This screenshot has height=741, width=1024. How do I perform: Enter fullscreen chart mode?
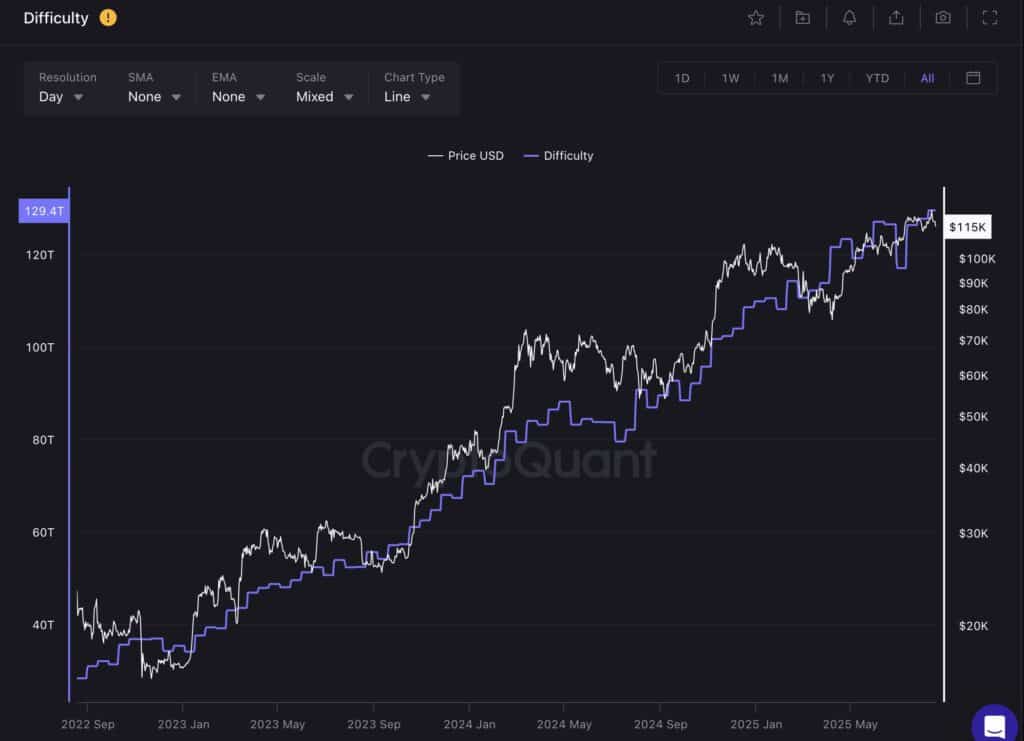point(990,18)
